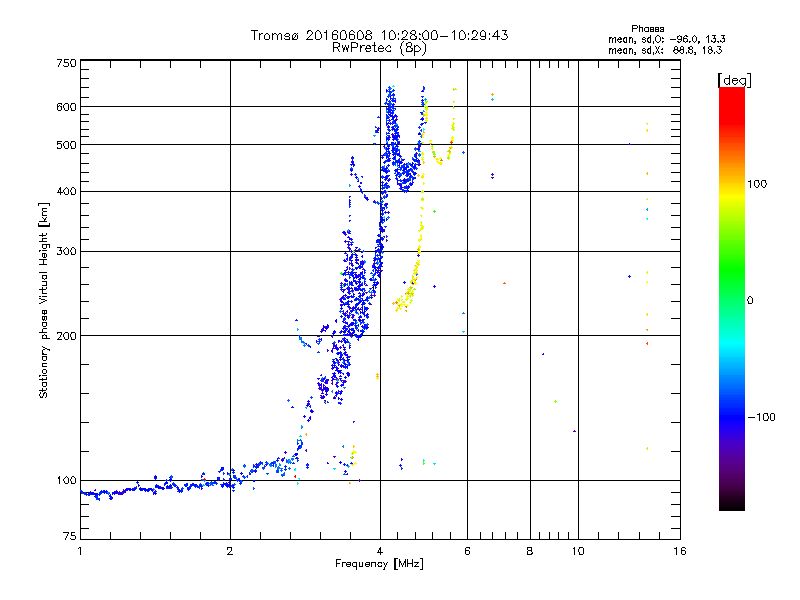This screenshot has height=600, width=800.
Task: Click the colorbar tick label "-100"
Action: coord(761,417)
